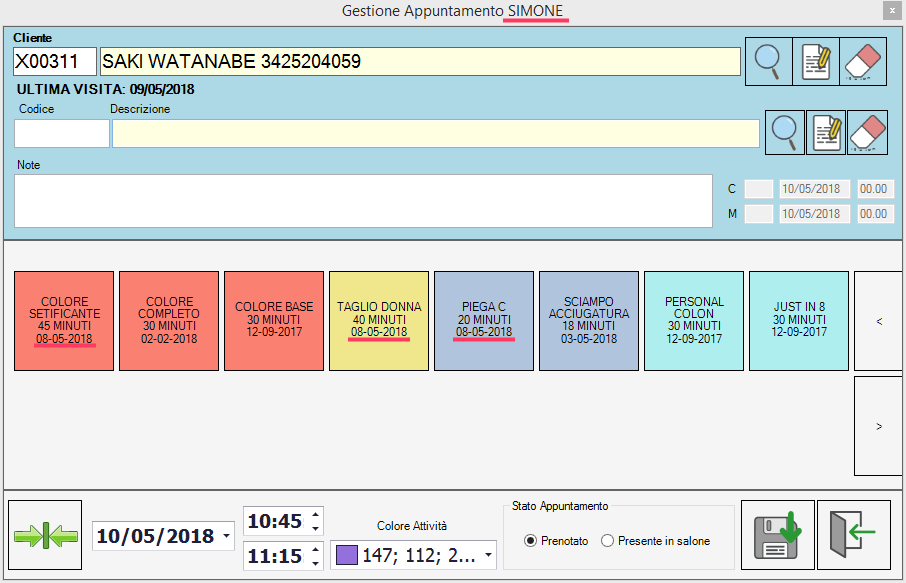Clear the client field with the eraser icon
This screenshot has width=906, height=583.
tap(863, 61)
